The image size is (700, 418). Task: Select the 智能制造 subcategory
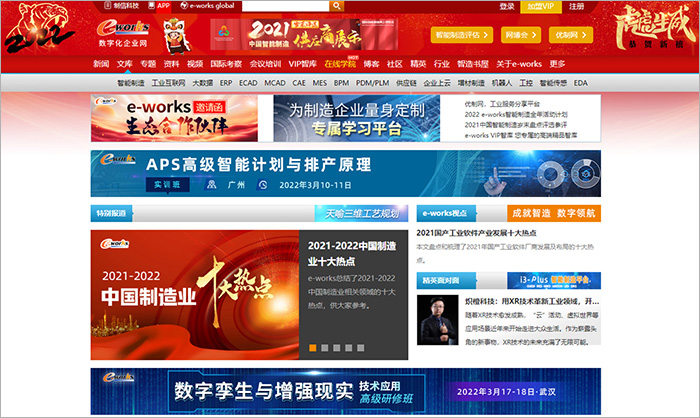[x=131, y=83]
